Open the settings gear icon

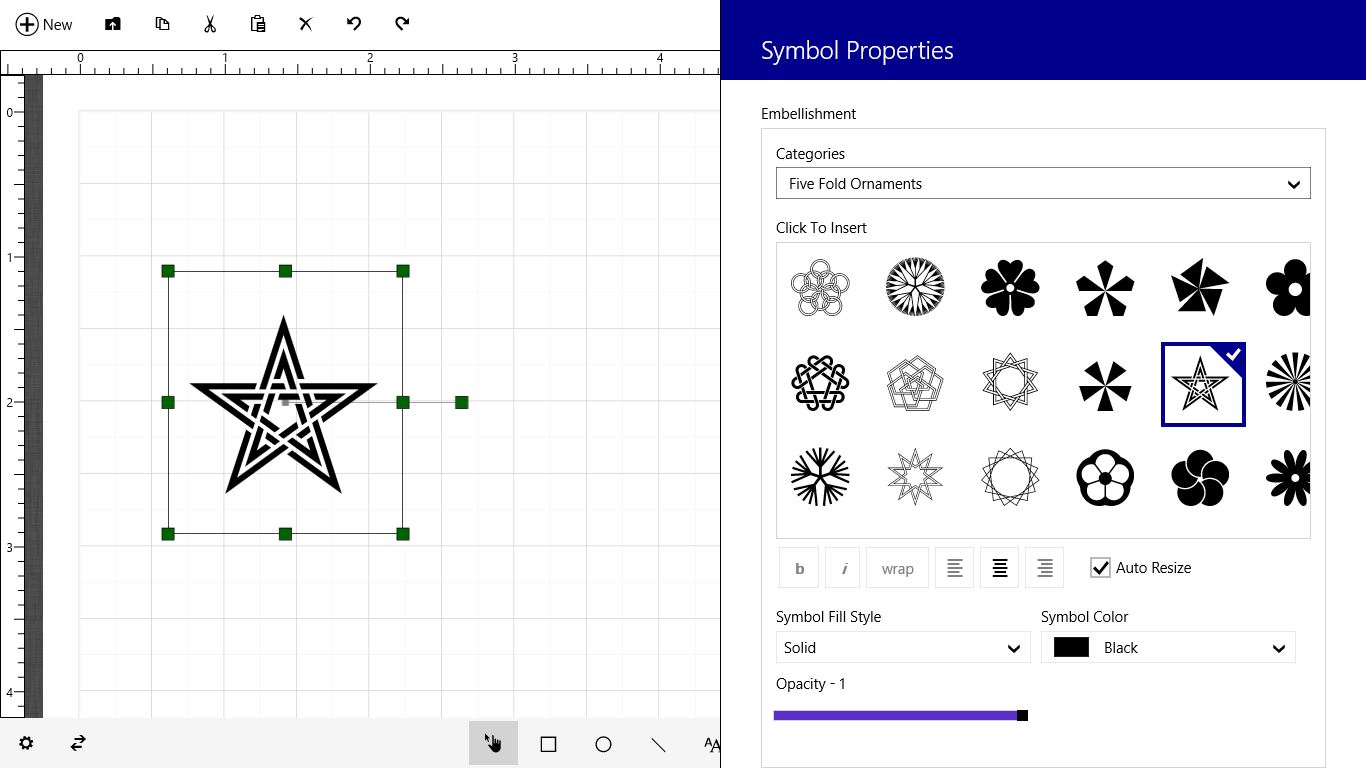(26, 743)
